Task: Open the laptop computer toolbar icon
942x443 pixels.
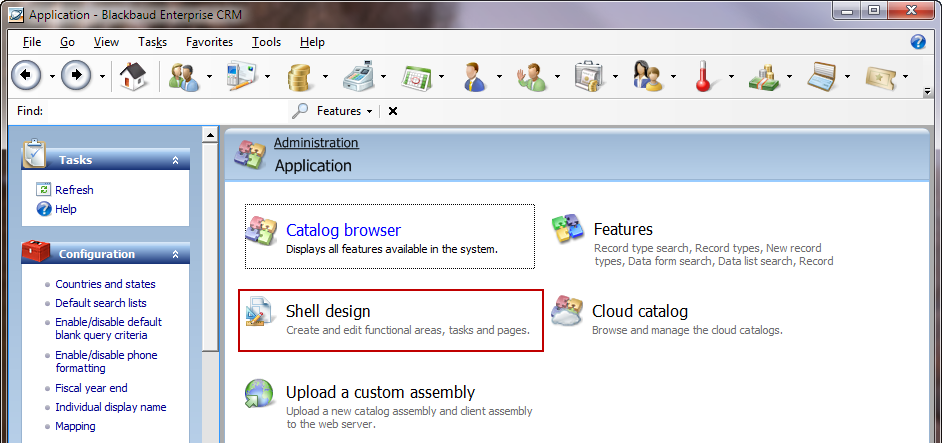Action: point(822,77)
